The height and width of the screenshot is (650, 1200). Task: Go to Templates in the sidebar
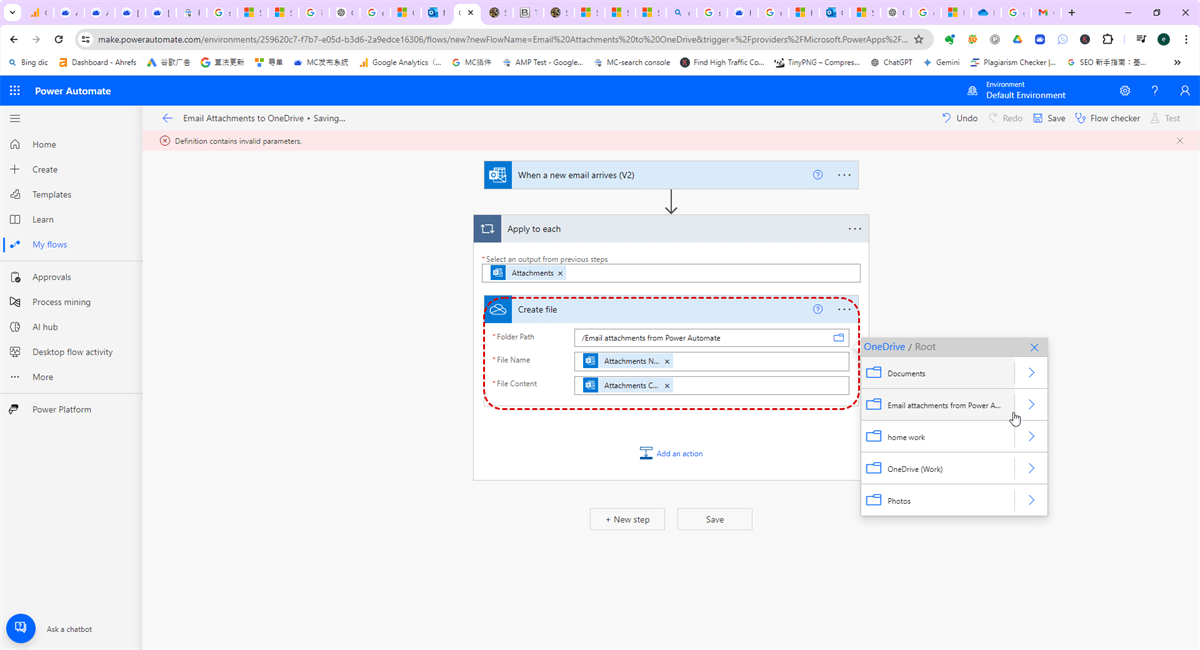(x=51, y=195)
